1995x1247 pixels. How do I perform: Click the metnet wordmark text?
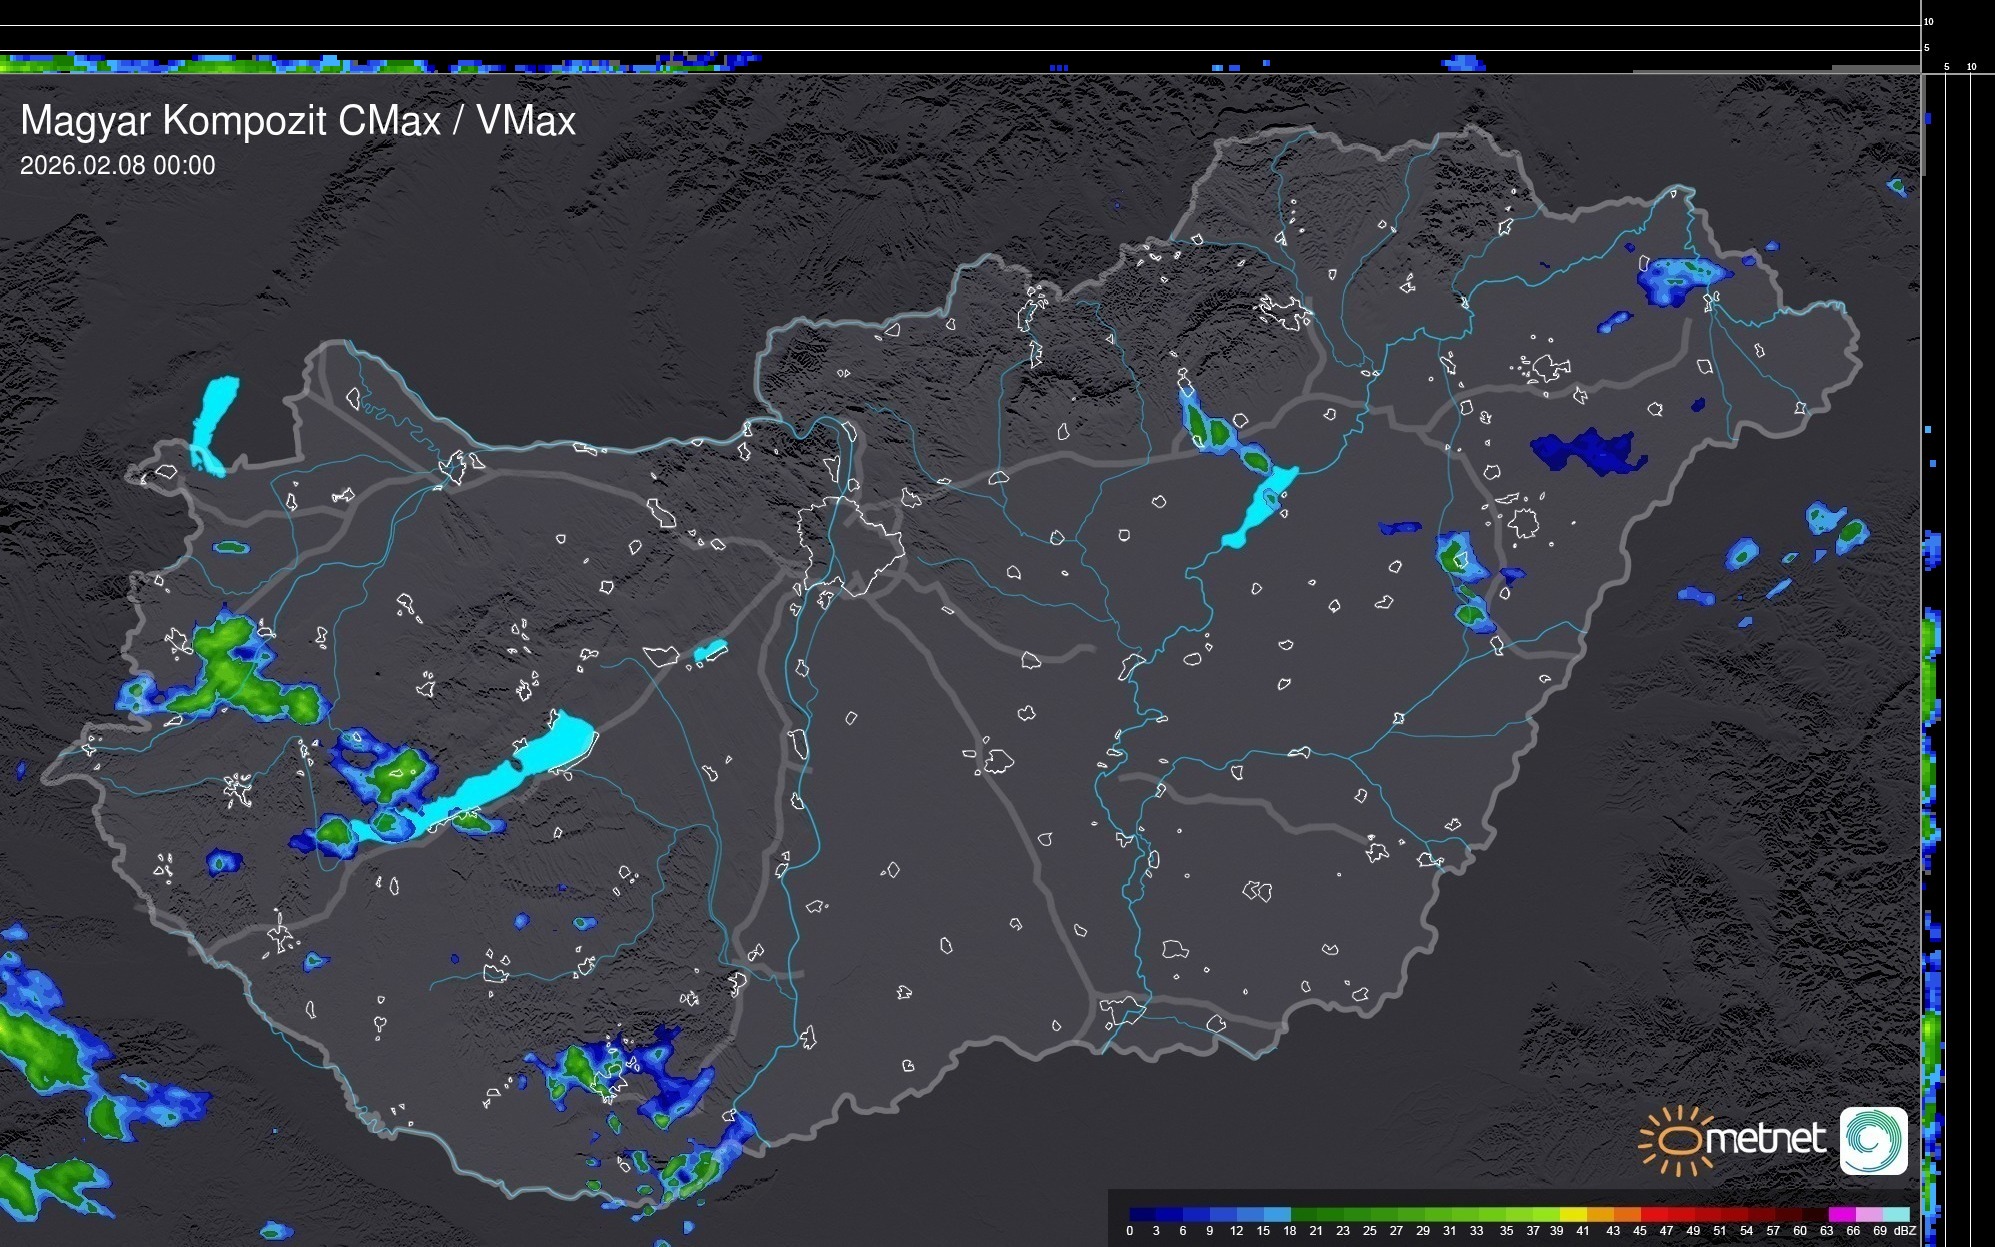tap(1765, 1140)
